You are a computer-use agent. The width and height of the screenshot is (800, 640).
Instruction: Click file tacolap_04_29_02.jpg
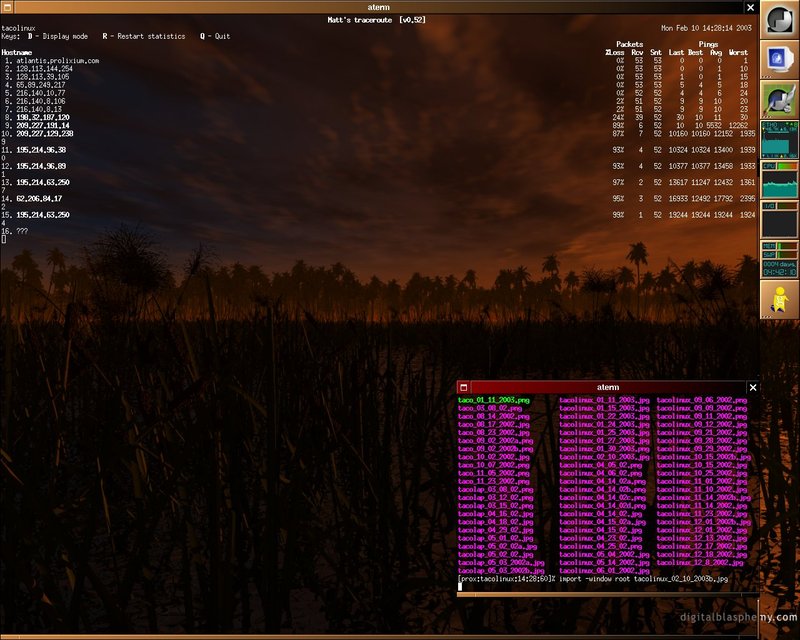495,530
